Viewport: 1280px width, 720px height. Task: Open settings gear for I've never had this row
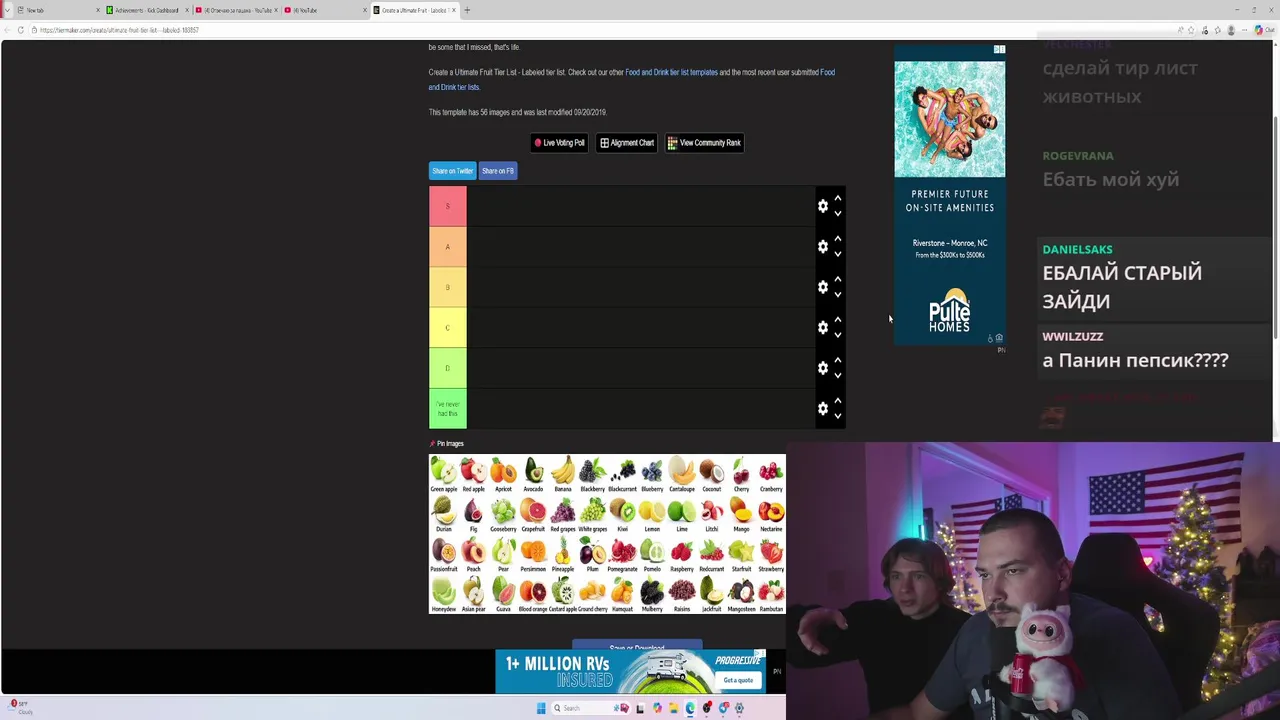click(823, 408)
